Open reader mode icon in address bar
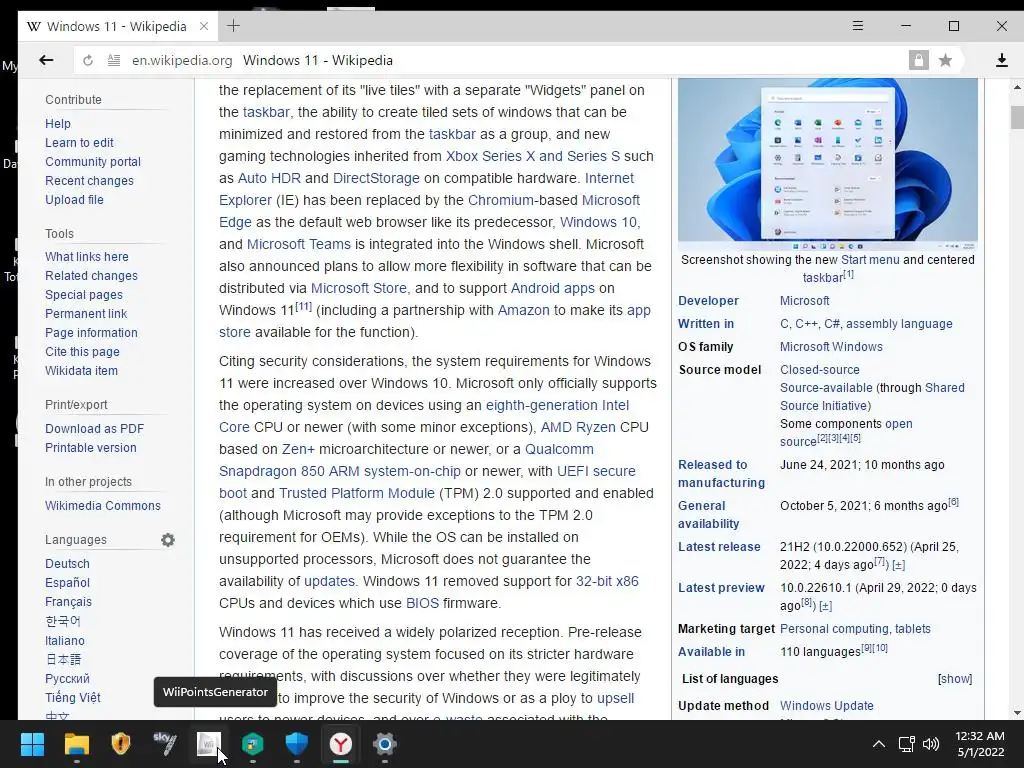This screenshot has width=1024, height=768. point(114,61)
